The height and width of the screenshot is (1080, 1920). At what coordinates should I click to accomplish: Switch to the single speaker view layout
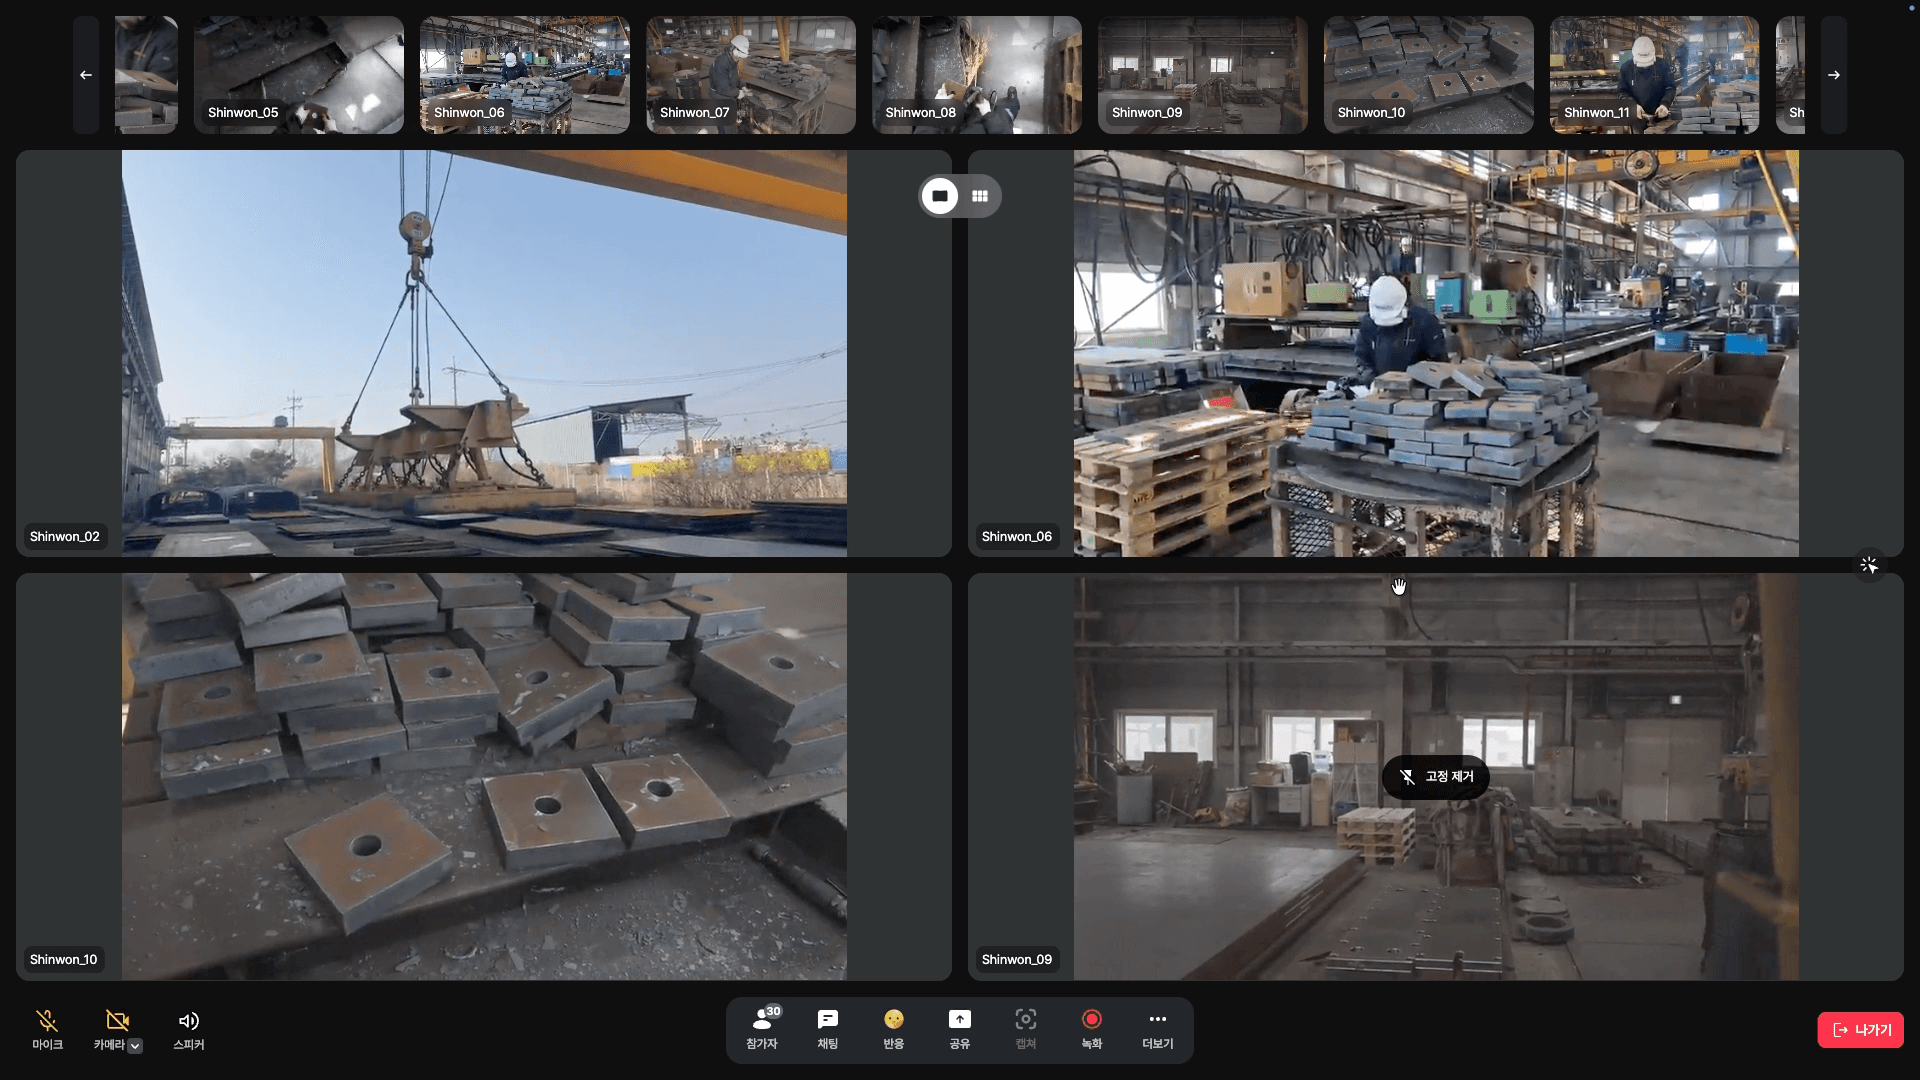click(x=940, y=196)
